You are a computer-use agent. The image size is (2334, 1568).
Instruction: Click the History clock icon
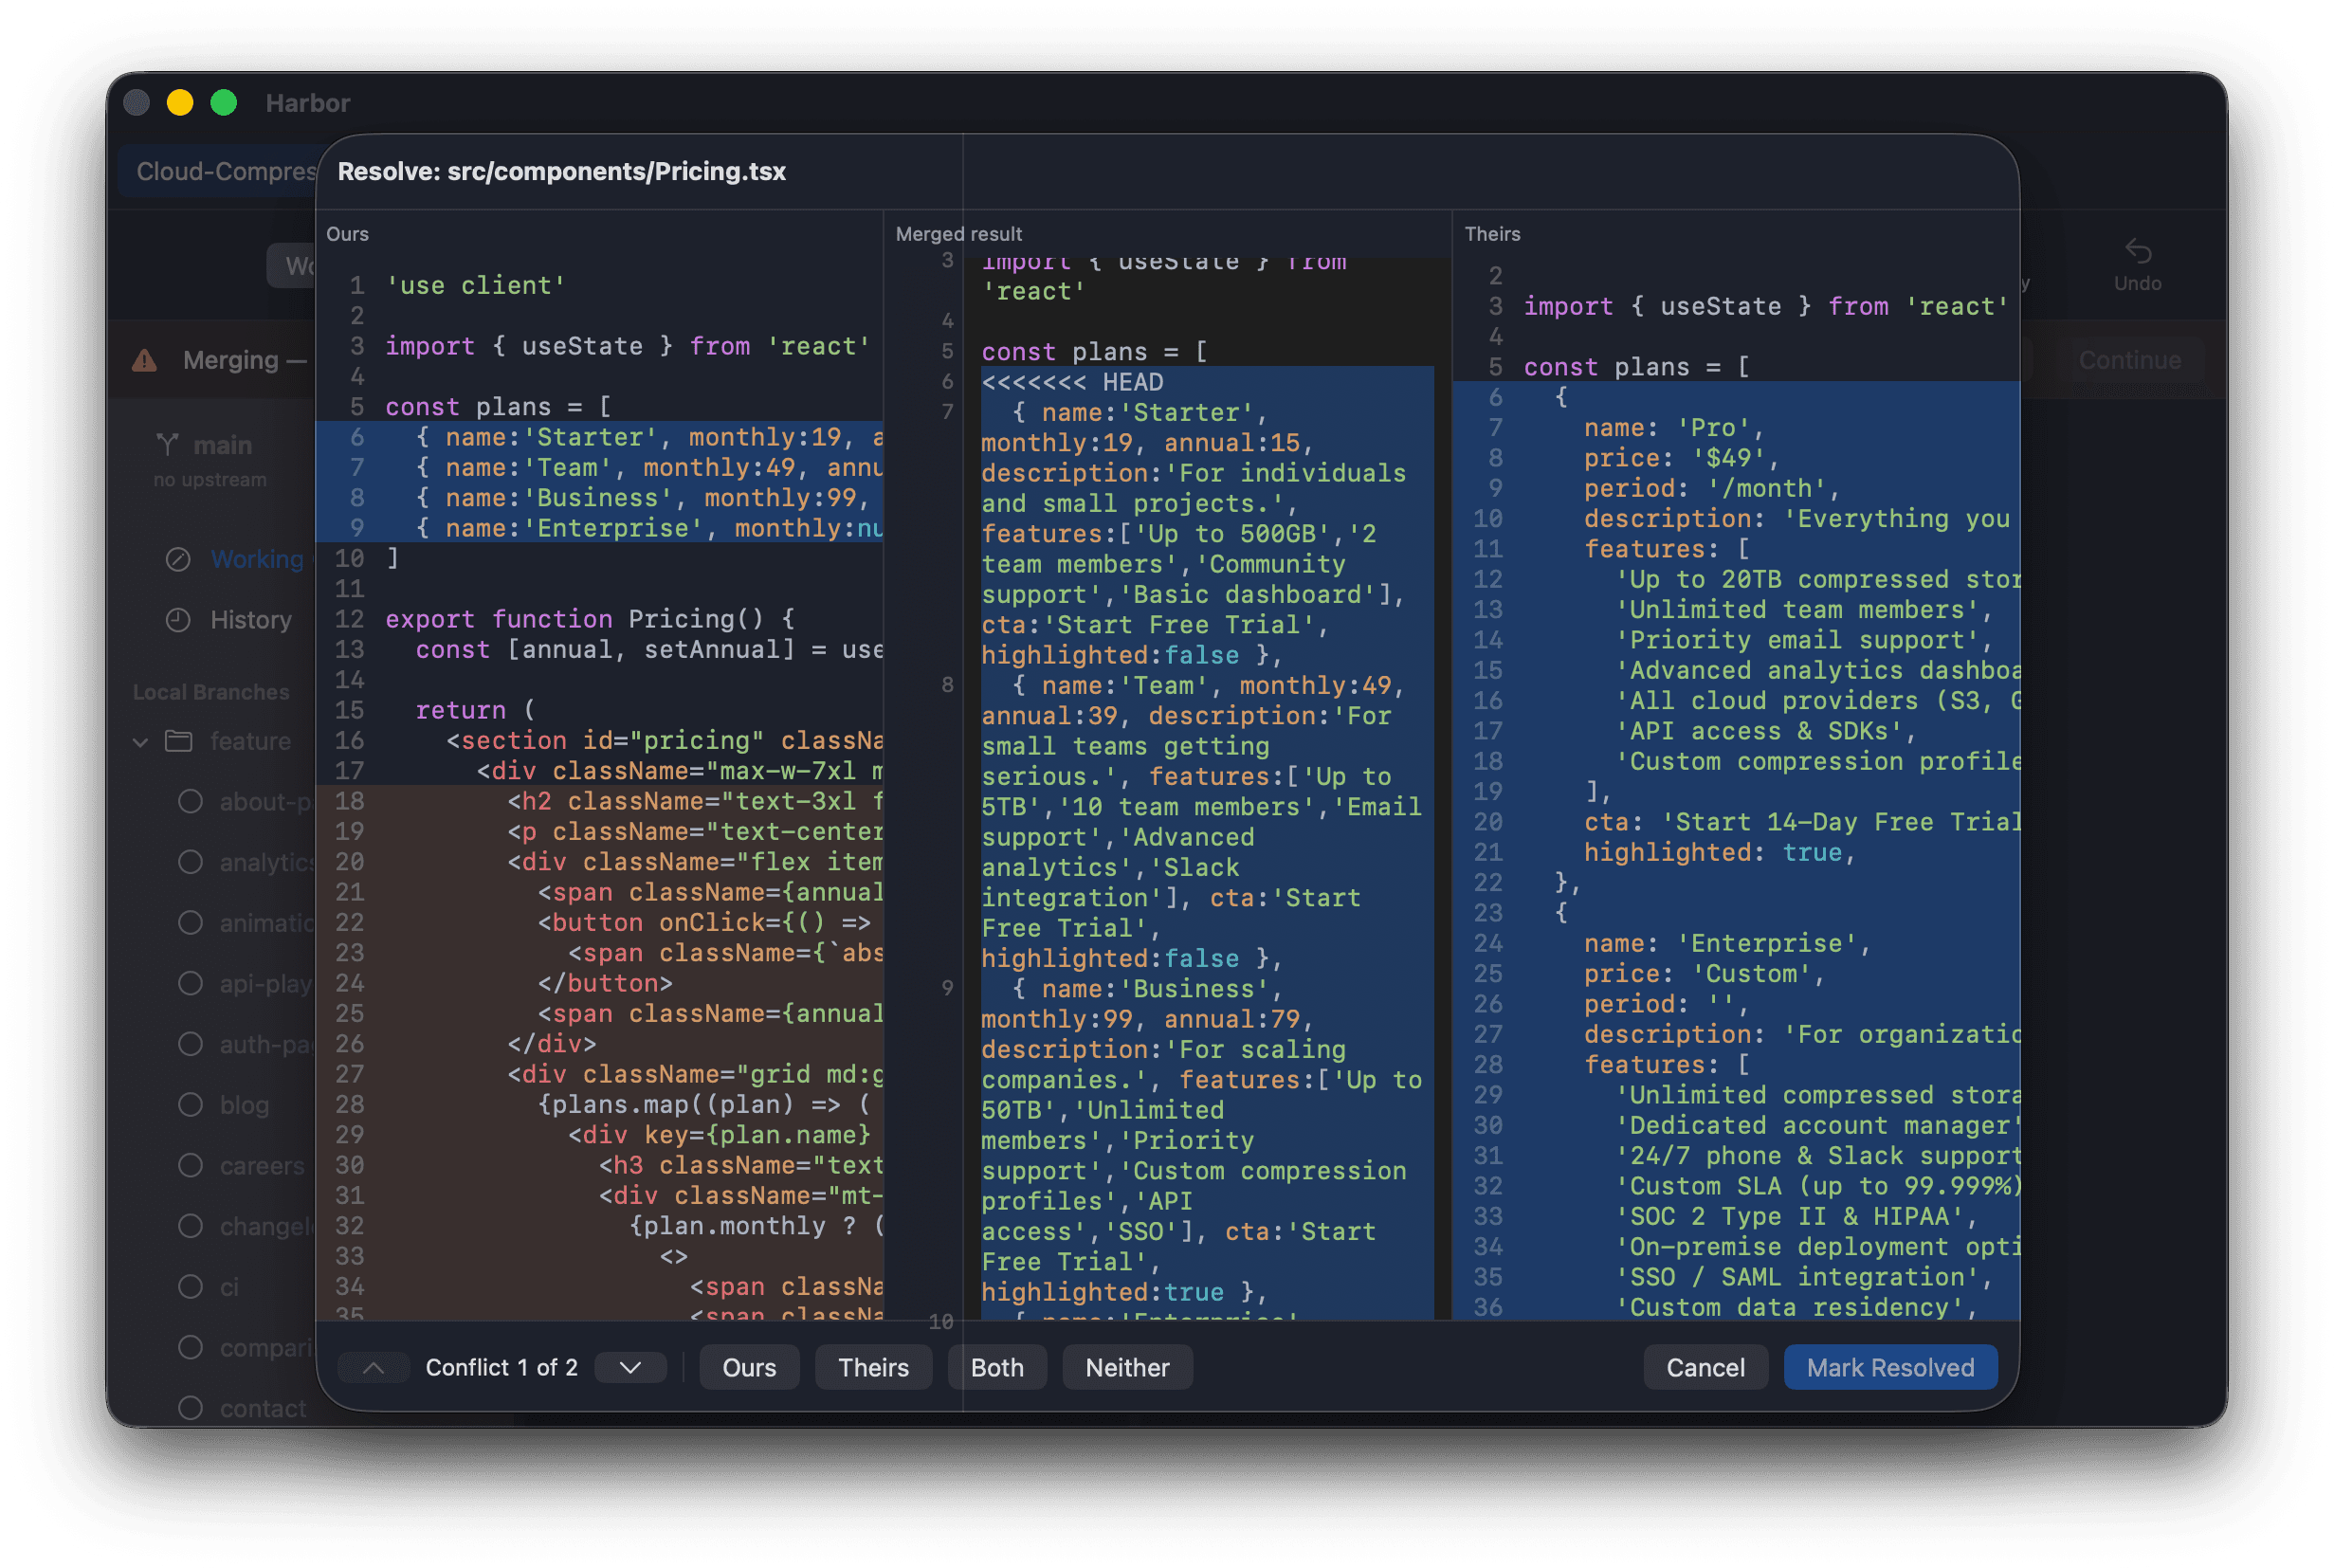pyautogui.click(x=178, y=620)
